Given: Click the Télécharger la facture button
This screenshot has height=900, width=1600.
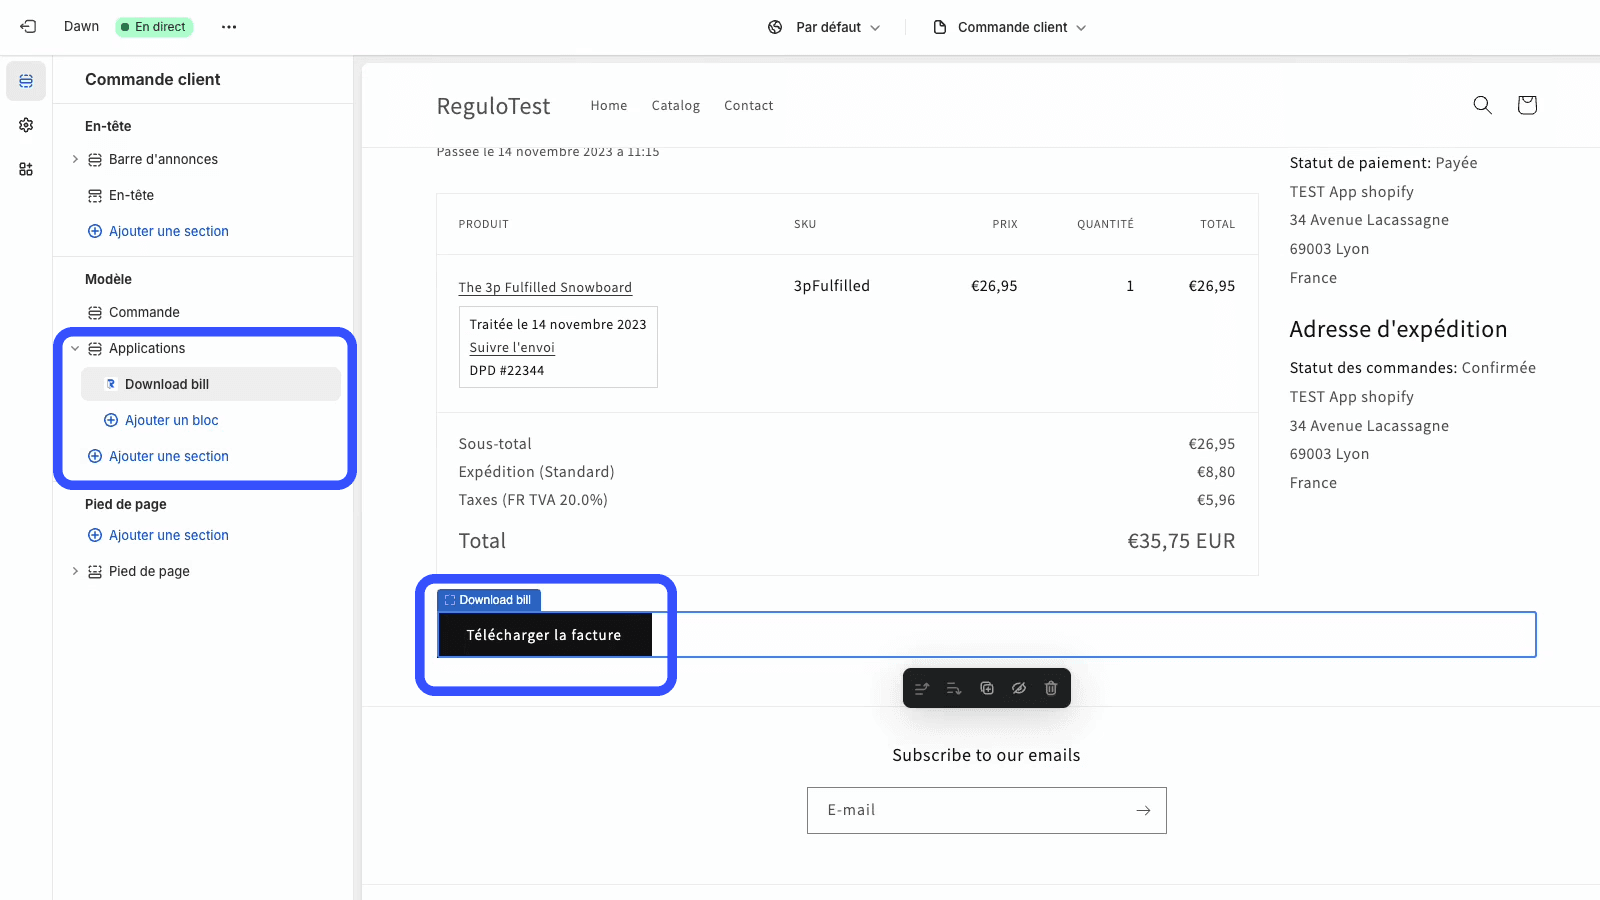Looking at the screenshot, I should [544, 635].
